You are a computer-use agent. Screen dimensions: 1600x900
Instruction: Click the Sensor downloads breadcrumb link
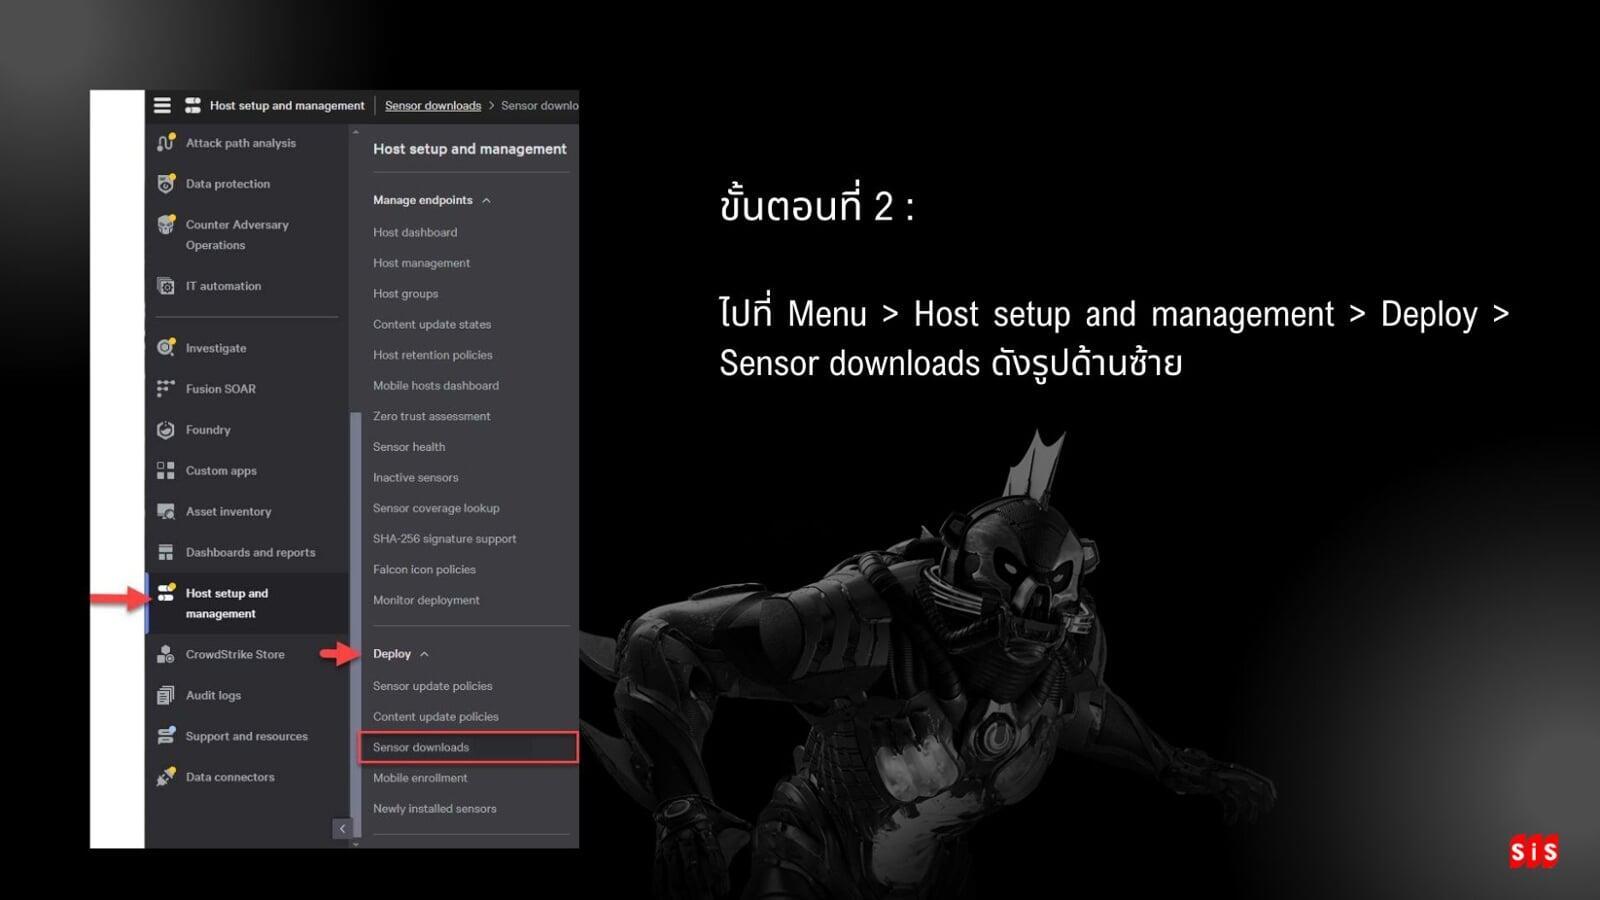[x=433, y=106]
